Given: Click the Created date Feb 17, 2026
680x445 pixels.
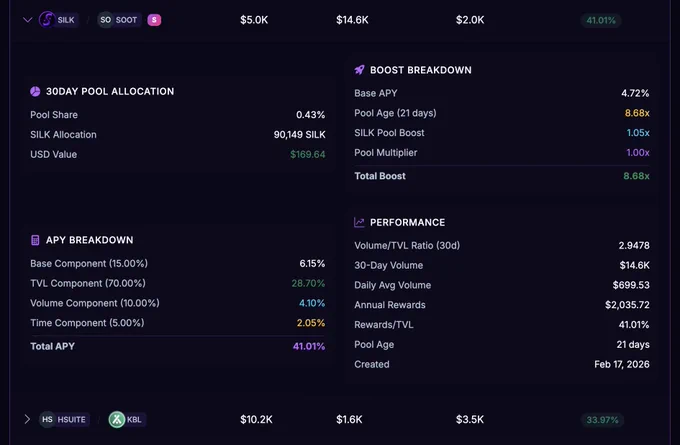Looking at the screenshot, I should (x=622, y=364).
